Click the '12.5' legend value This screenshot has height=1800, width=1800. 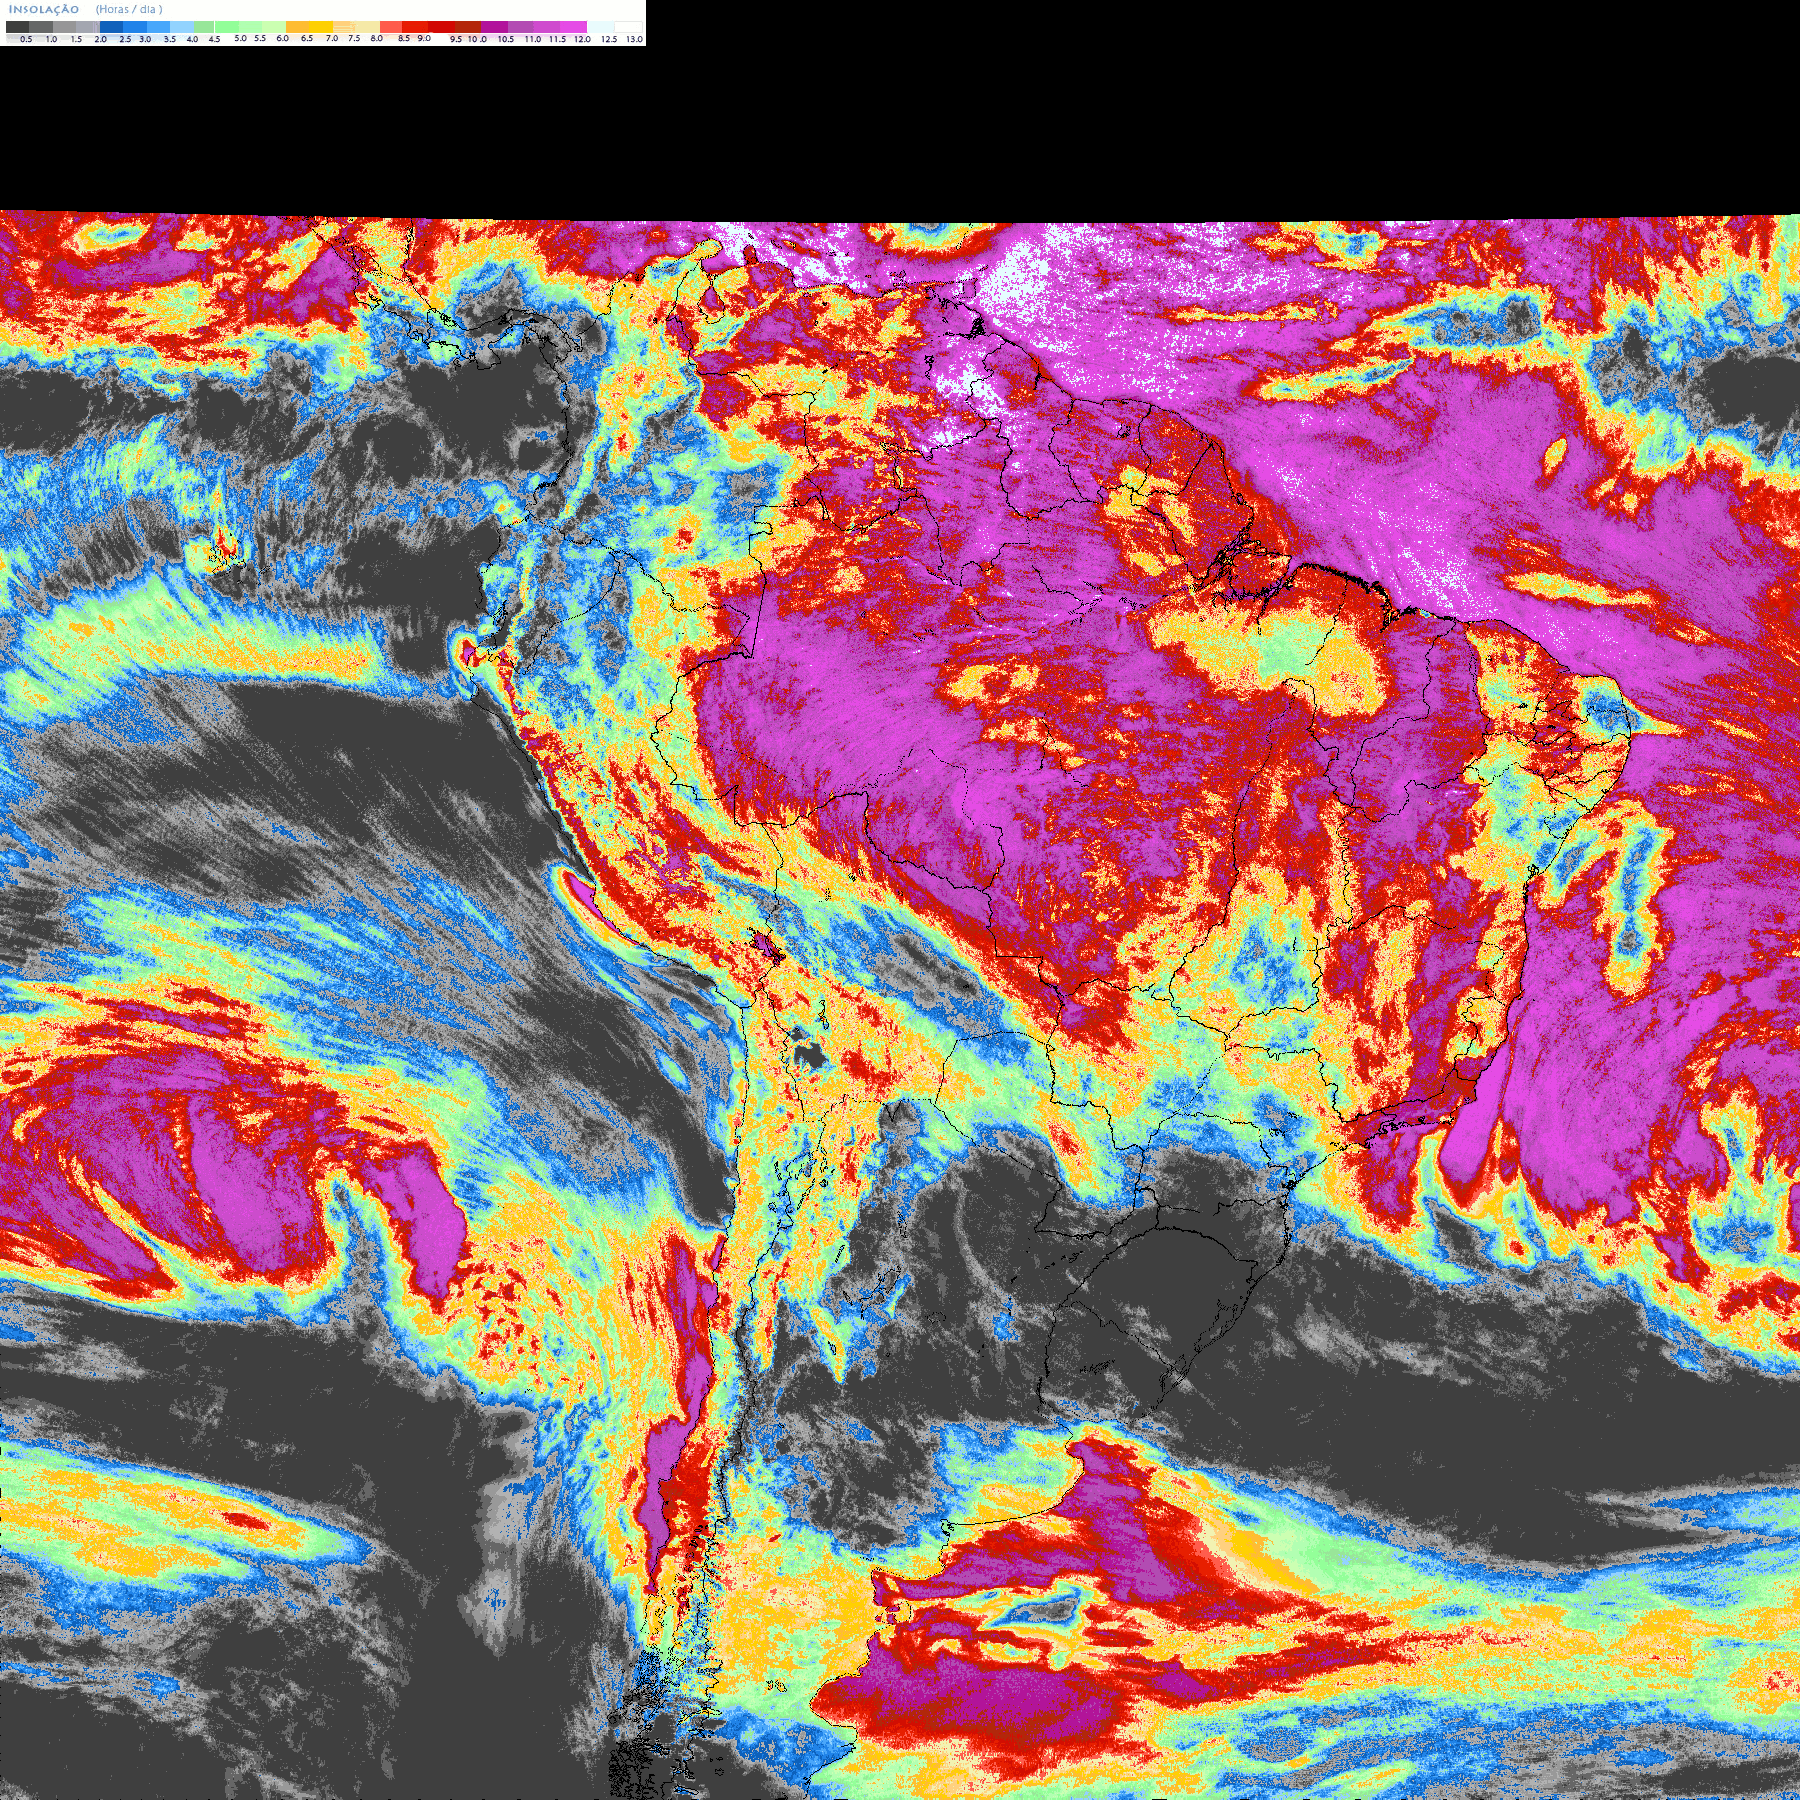pos(609,39)
